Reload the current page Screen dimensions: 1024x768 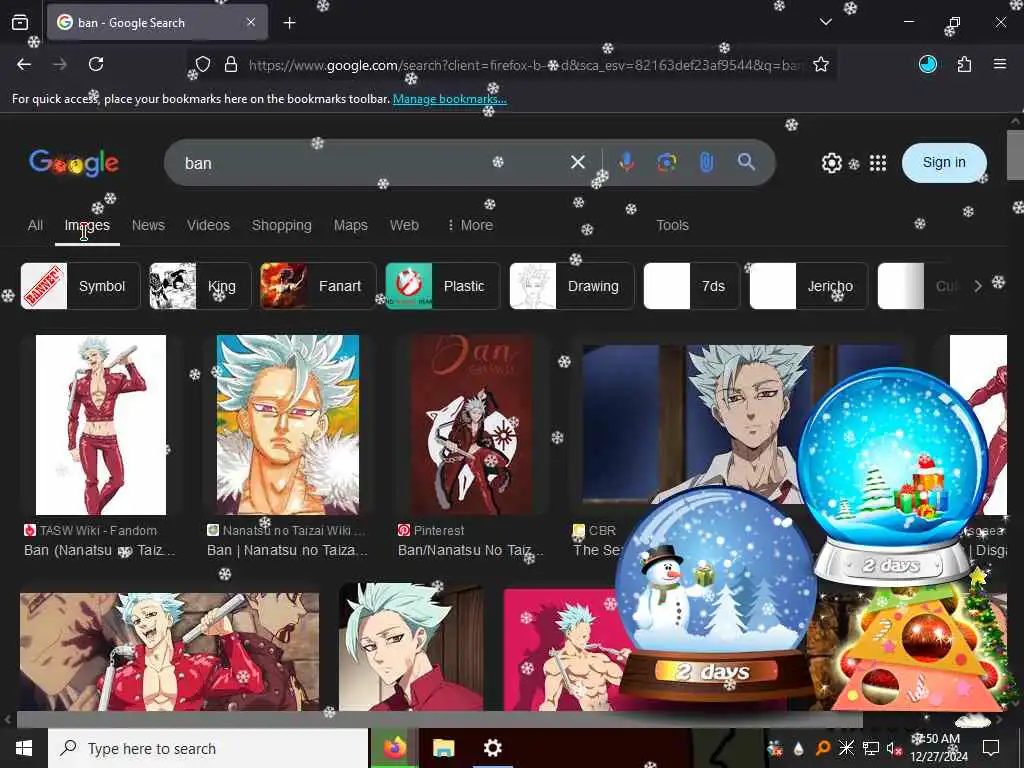[96, 64]
